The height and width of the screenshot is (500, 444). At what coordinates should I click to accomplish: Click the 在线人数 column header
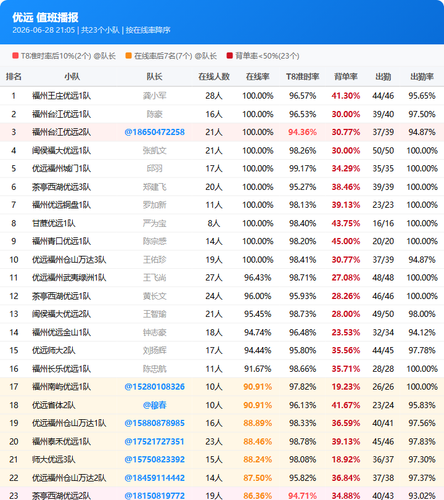coord(214,77)
